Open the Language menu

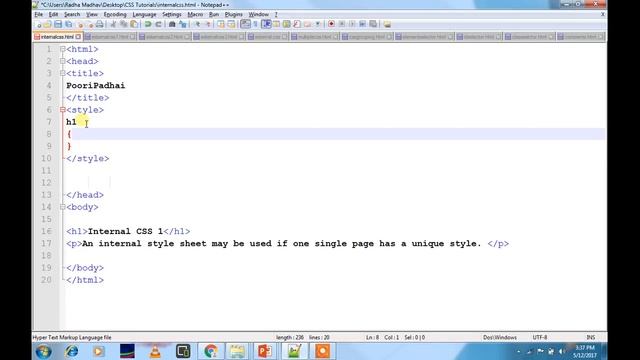click(144, 14)
